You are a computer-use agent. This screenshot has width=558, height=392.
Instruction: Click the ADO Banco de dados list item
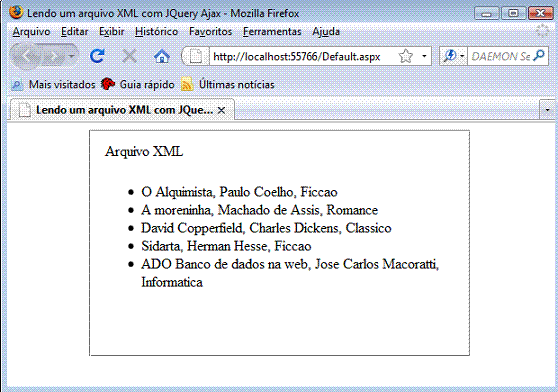(x=290, y=273)
